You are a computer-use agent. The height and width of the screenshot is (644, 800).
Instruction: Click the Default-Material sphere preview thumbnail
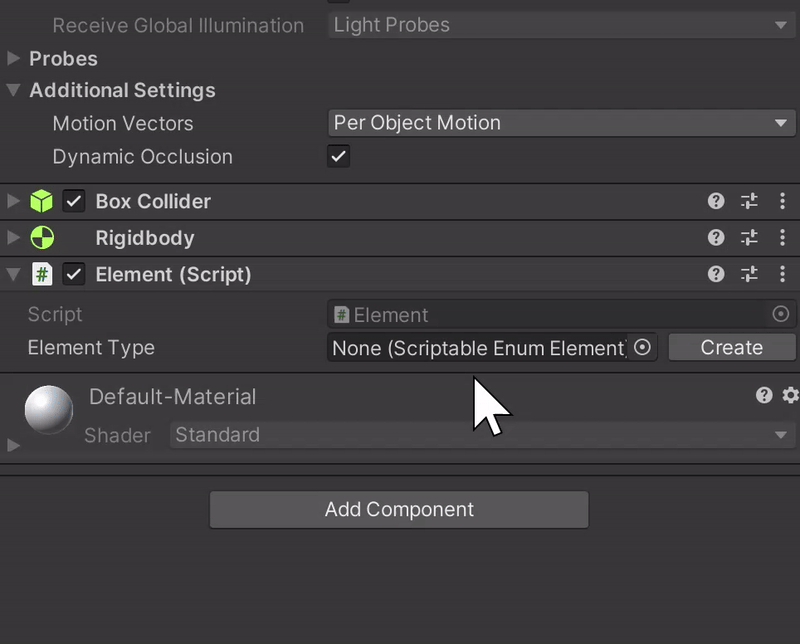tap(49, 410)
